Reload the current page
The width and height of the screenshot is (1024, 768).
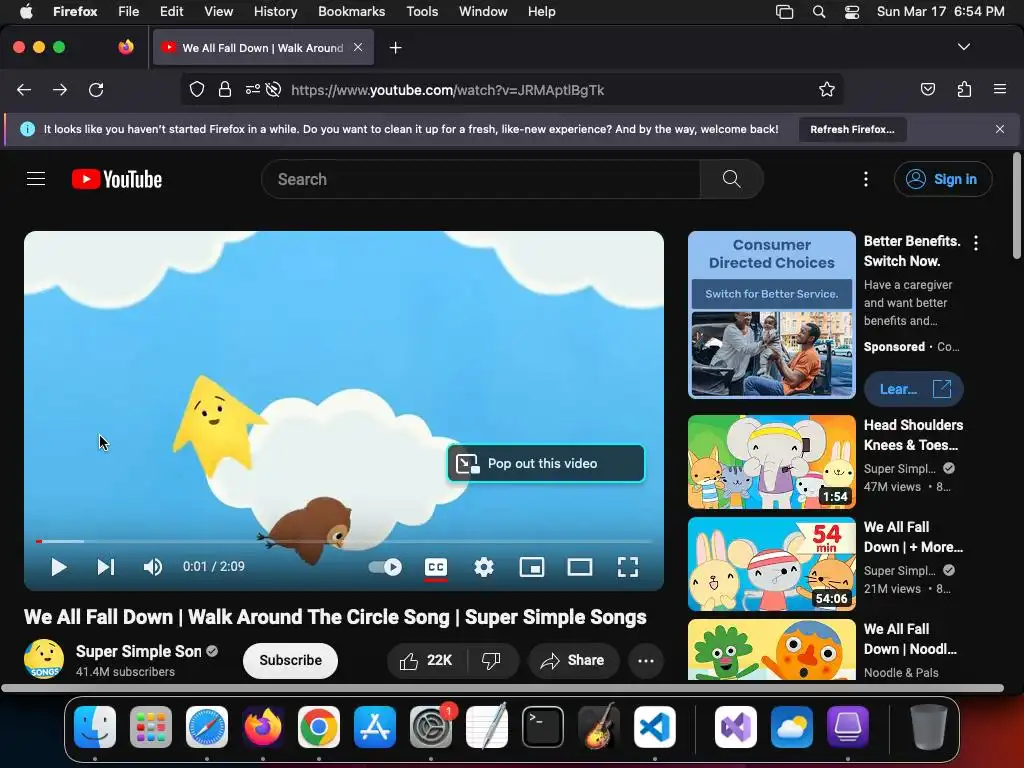tap(96, 89)
